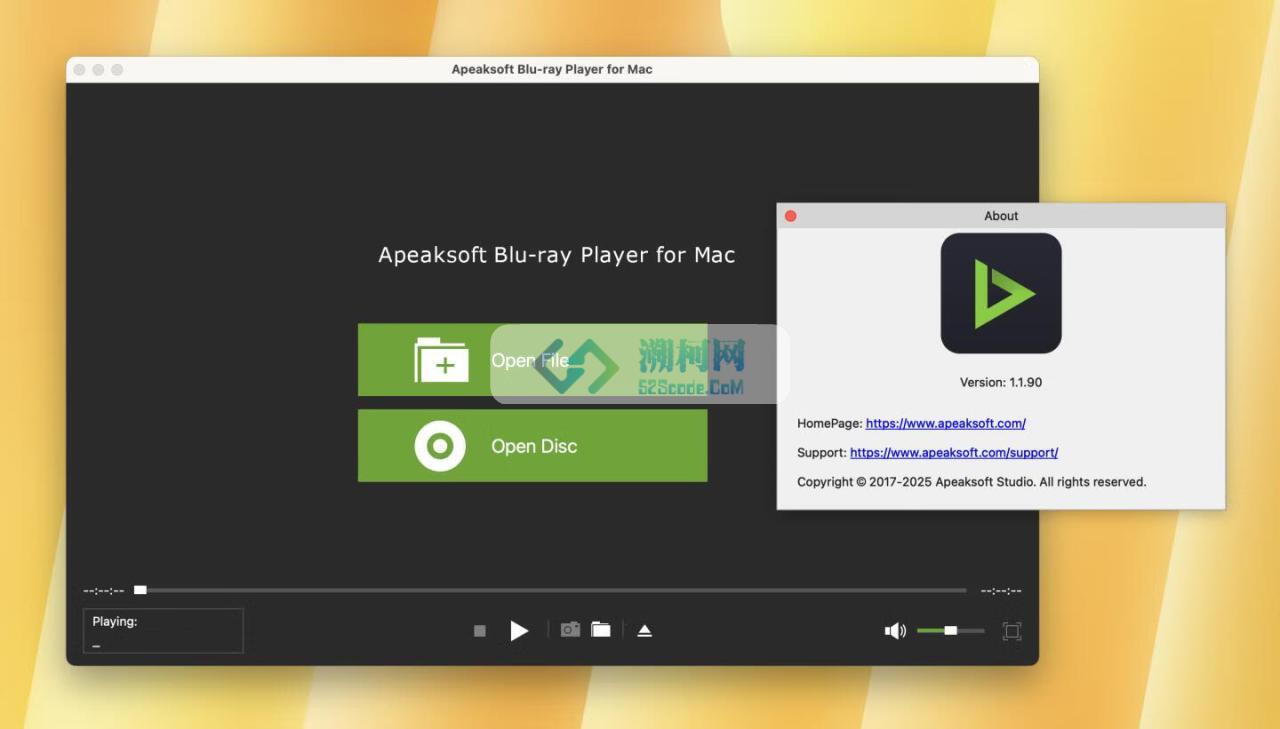Click the disc icon on Open Disc
The image size is (1280, 729).
[x=440, y=446]
